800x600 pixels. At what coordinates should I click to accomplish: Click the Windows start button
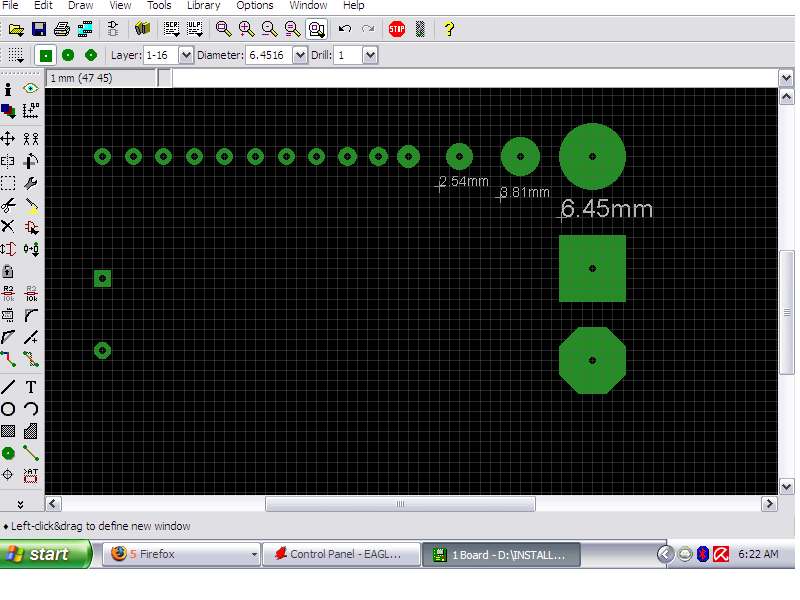[46, 554]
